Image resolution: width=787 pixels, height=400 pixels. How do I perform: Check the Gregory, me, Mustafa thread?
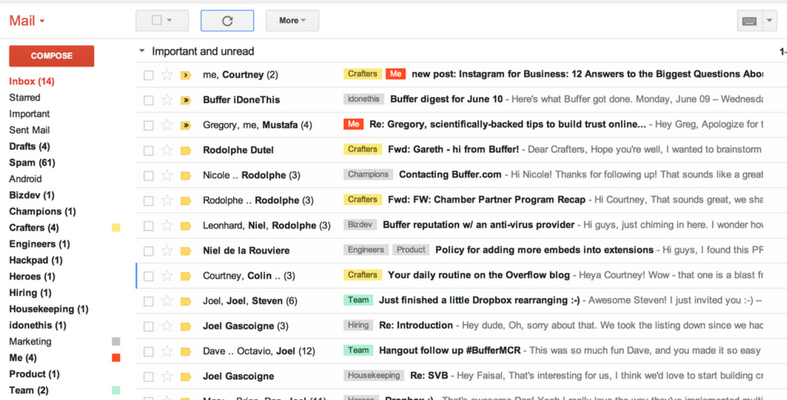coord(149,125)
